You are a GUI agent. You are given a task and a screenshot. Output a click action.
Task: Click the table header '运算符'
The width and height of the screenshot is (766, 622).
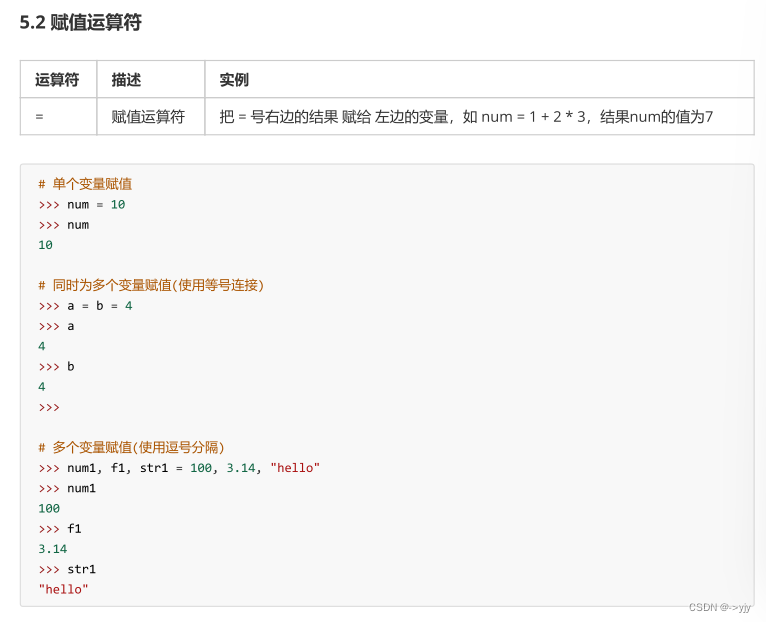click(57, 79)
